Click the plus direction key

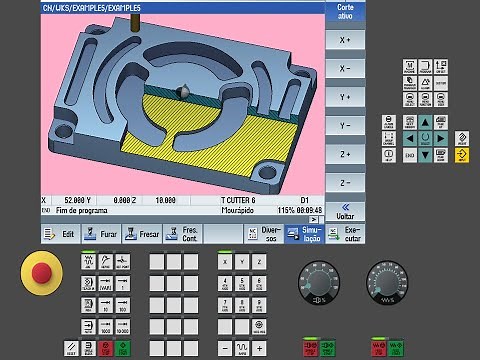[259, 348]
